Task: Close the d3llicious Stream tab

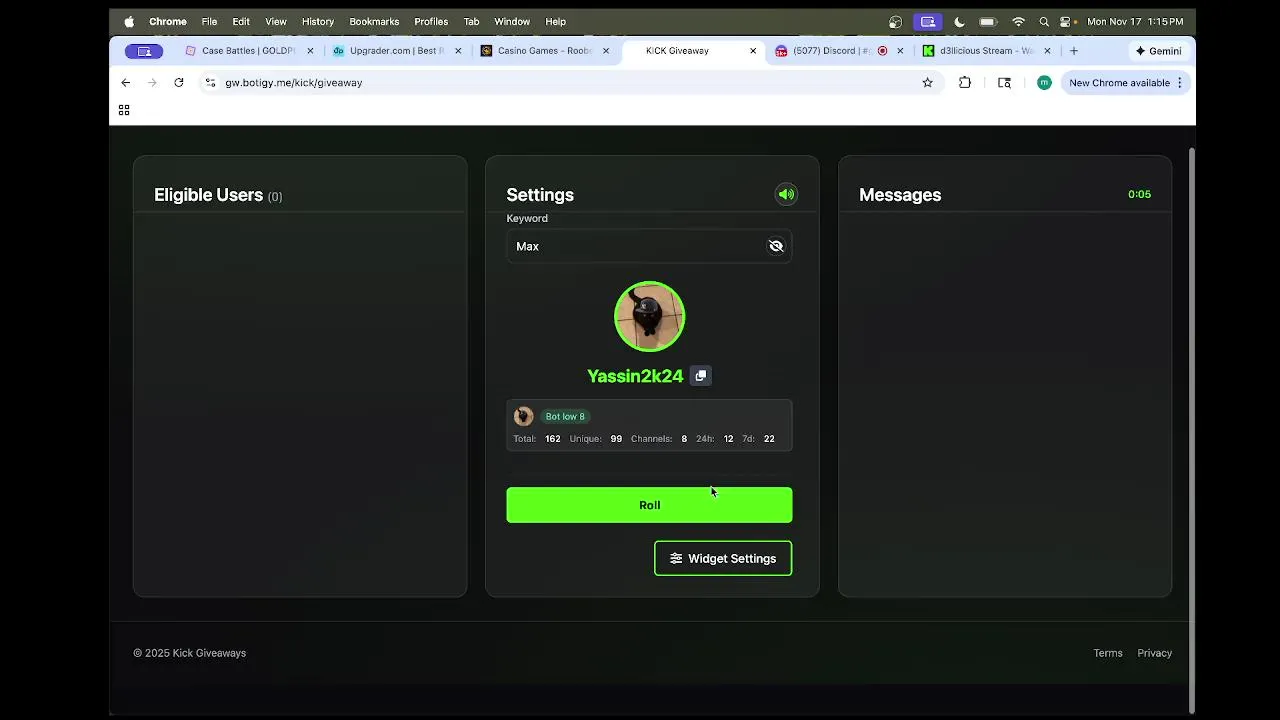Action: (x=1047, y=51)
